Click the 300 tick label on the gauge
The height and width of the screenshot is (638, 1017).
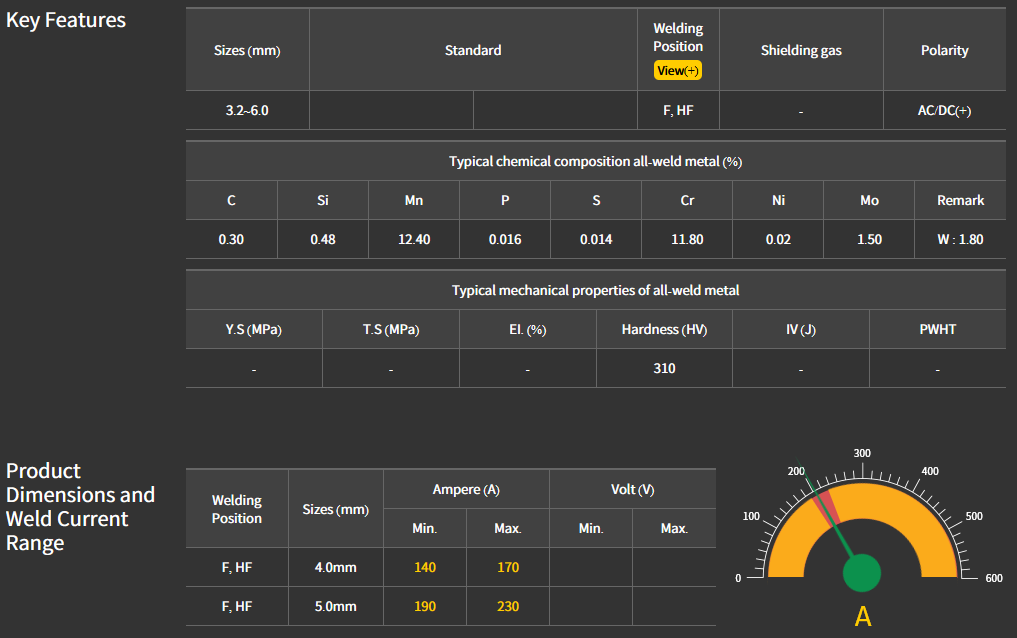point(862,453)
